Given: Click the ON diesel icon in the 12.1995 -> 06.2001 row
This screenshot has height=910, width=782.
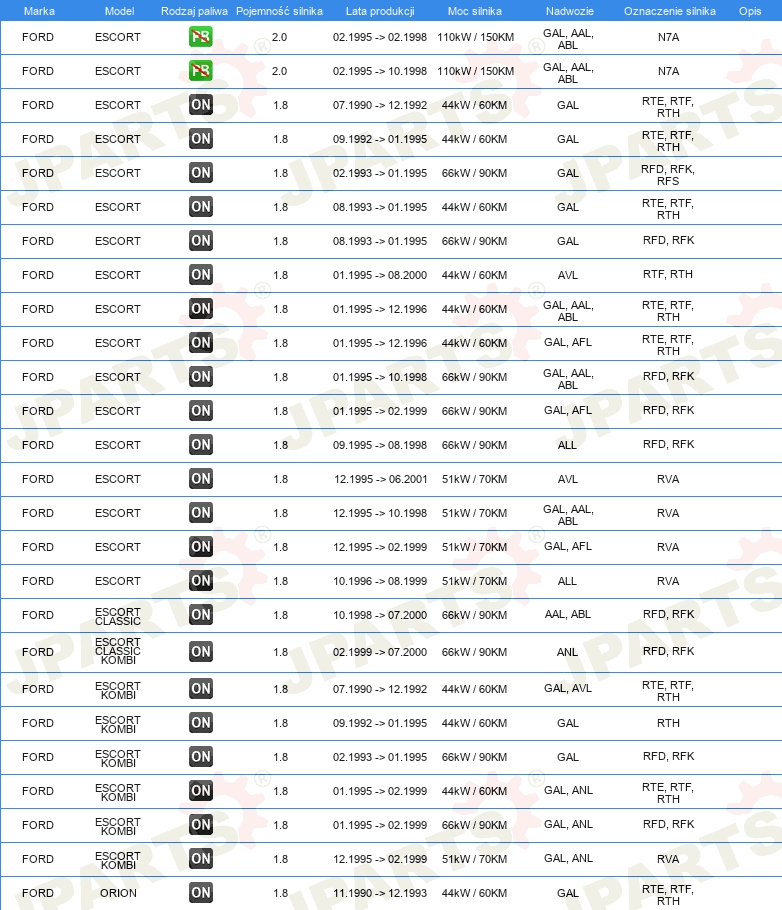Looking at the screenshot, I should (x=201, y=479).
